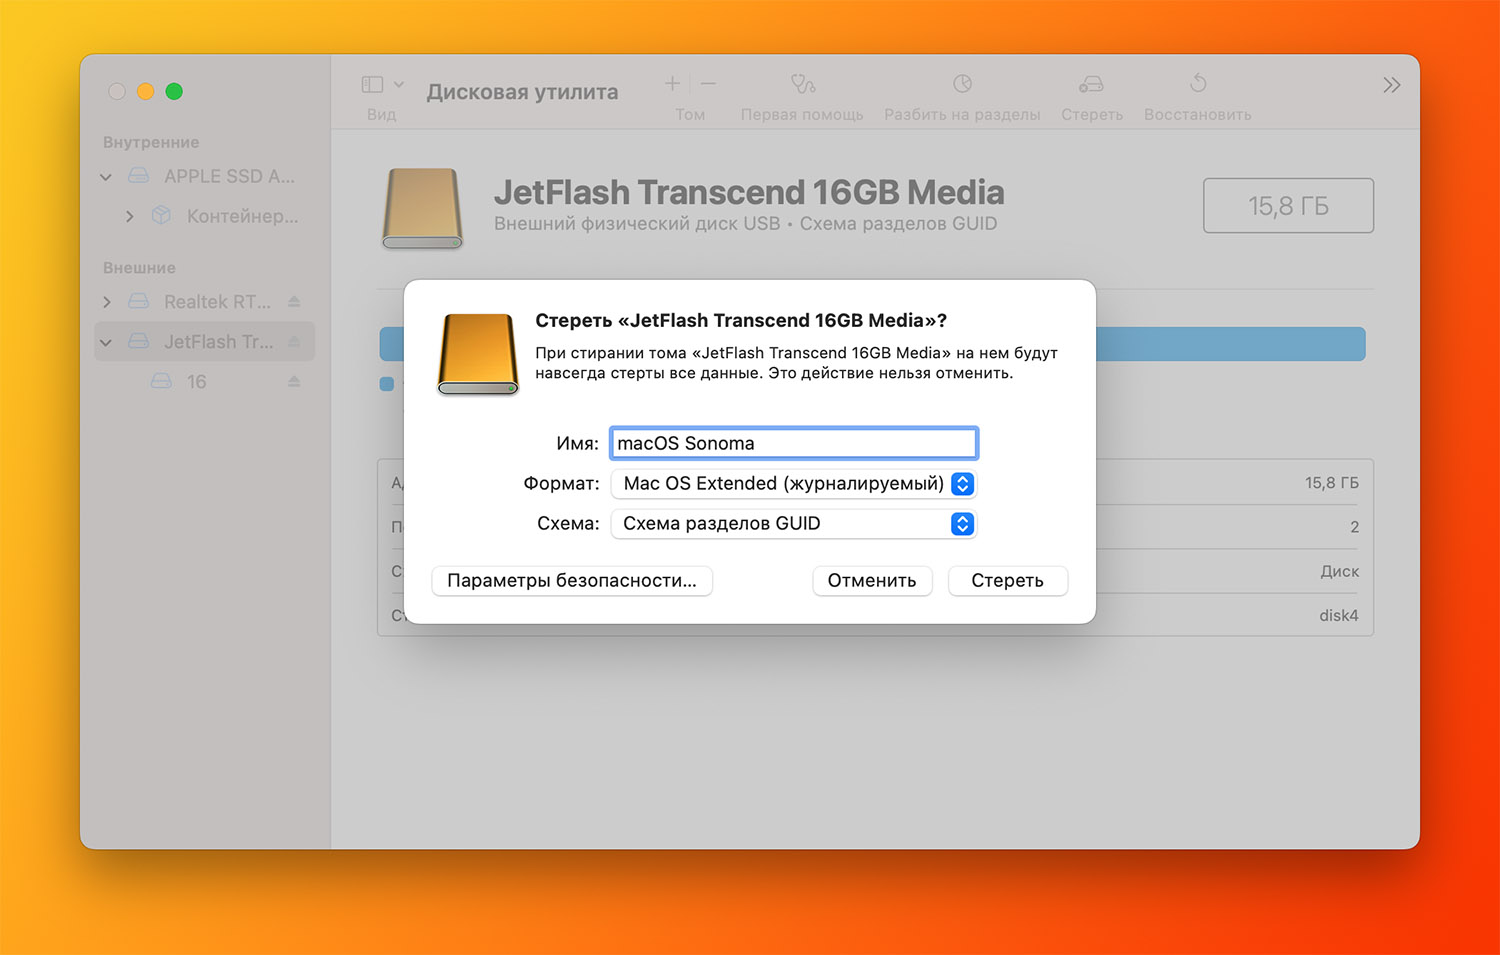Collapse the JetFlash Tr disk entry
This screenshot has height=955, width=1500.
tap(106, 342)
